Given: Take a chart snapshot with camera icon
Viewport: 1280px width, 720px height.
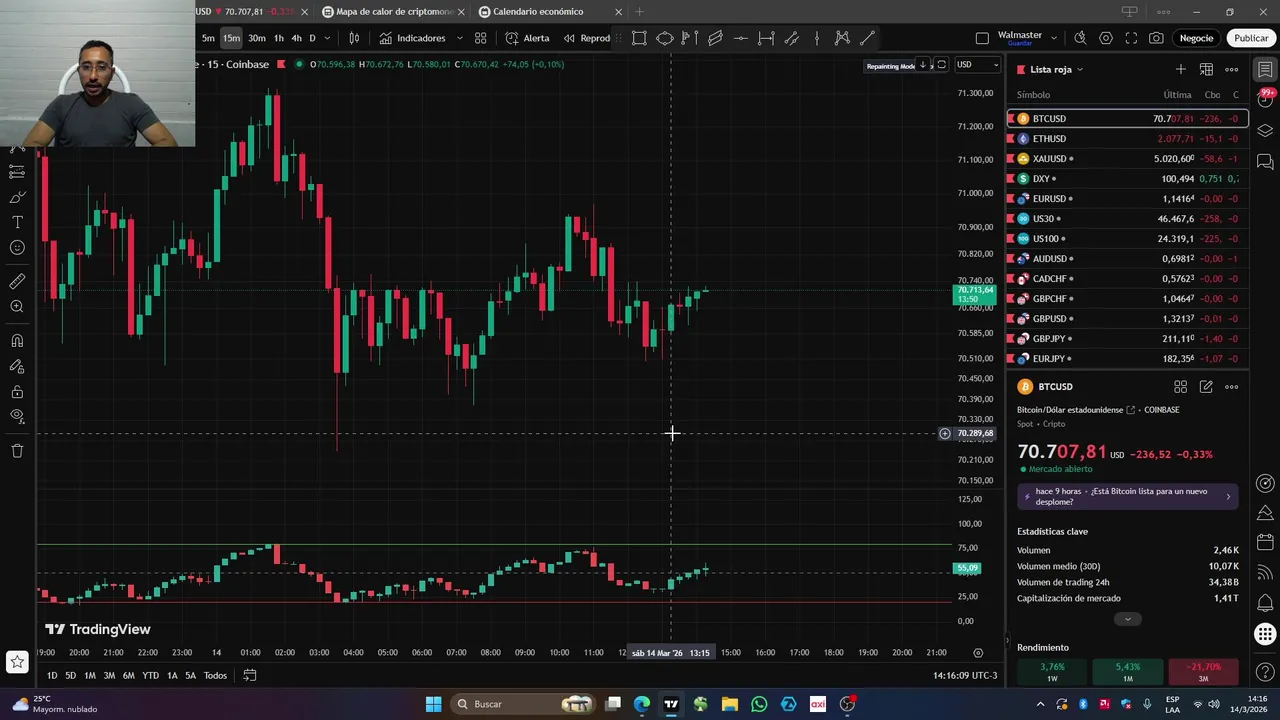Looking at the screenshot, I should pyautogui.click(x=1156, y=38).
